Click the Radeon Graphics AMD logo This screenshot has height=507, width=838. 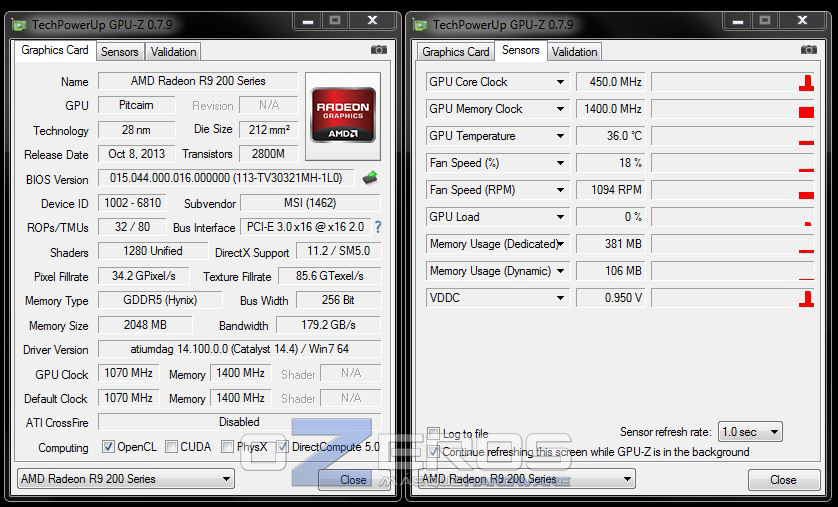[343, 115]
